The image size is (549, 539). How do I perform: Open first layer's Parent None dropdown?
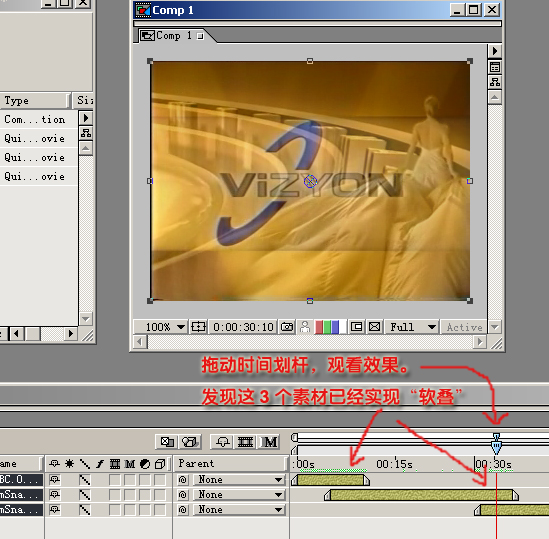click(239, 479)
